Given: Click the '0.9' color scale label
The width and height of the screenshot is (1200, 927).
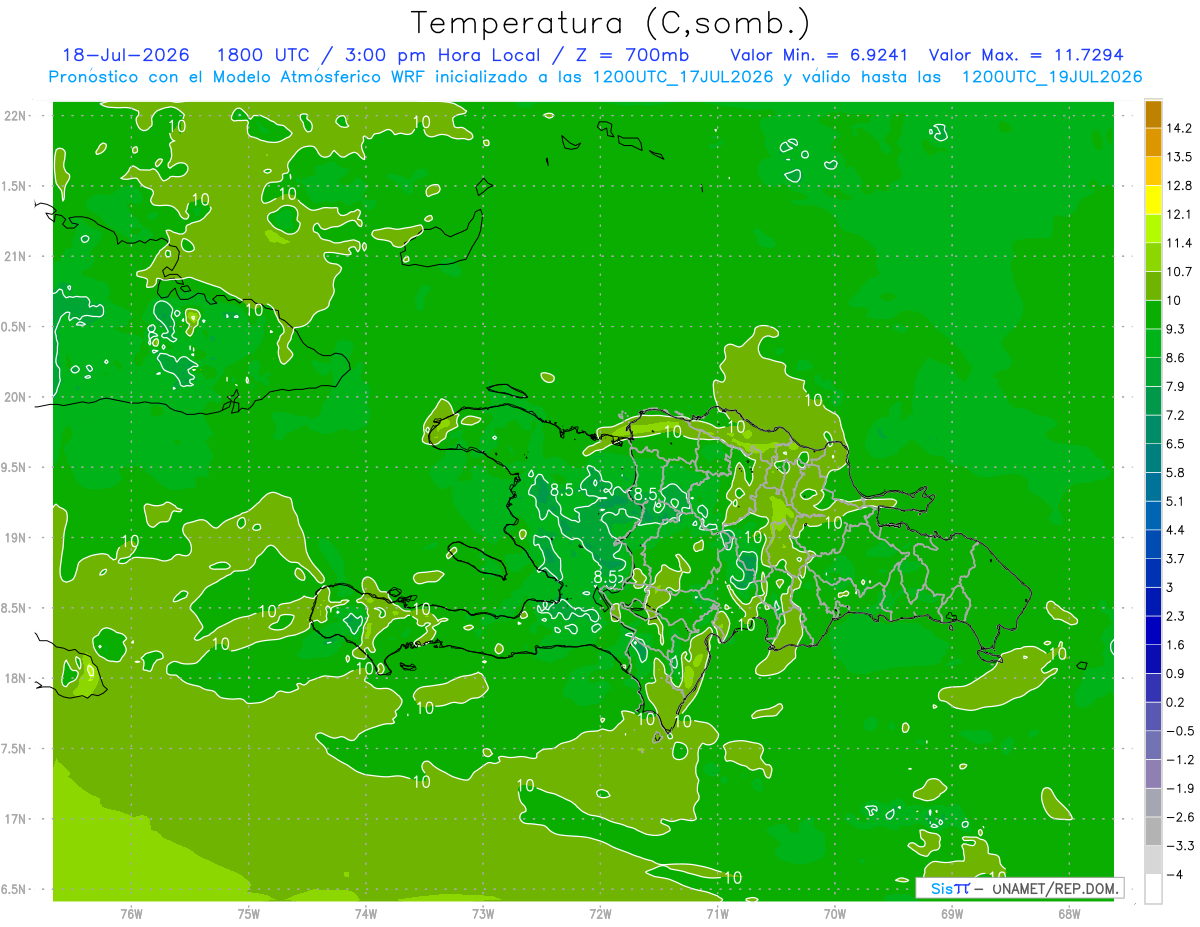Looking at the screenshot, I should click(x=1177, y=674).
